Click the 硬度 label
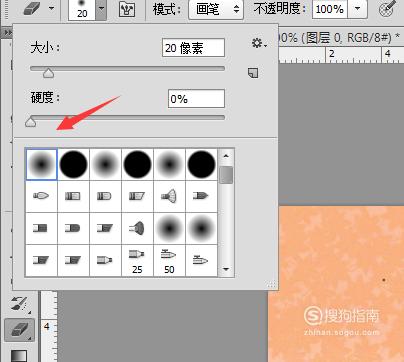 pyautogui.click(x=45, y=98)
